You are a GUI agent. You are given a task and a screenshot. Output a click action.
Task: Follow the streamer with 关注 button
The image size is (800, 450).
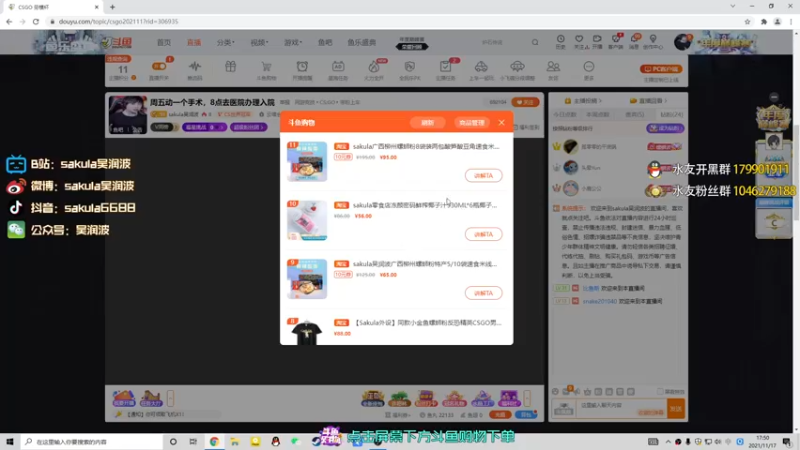click(x=525, y=102)
